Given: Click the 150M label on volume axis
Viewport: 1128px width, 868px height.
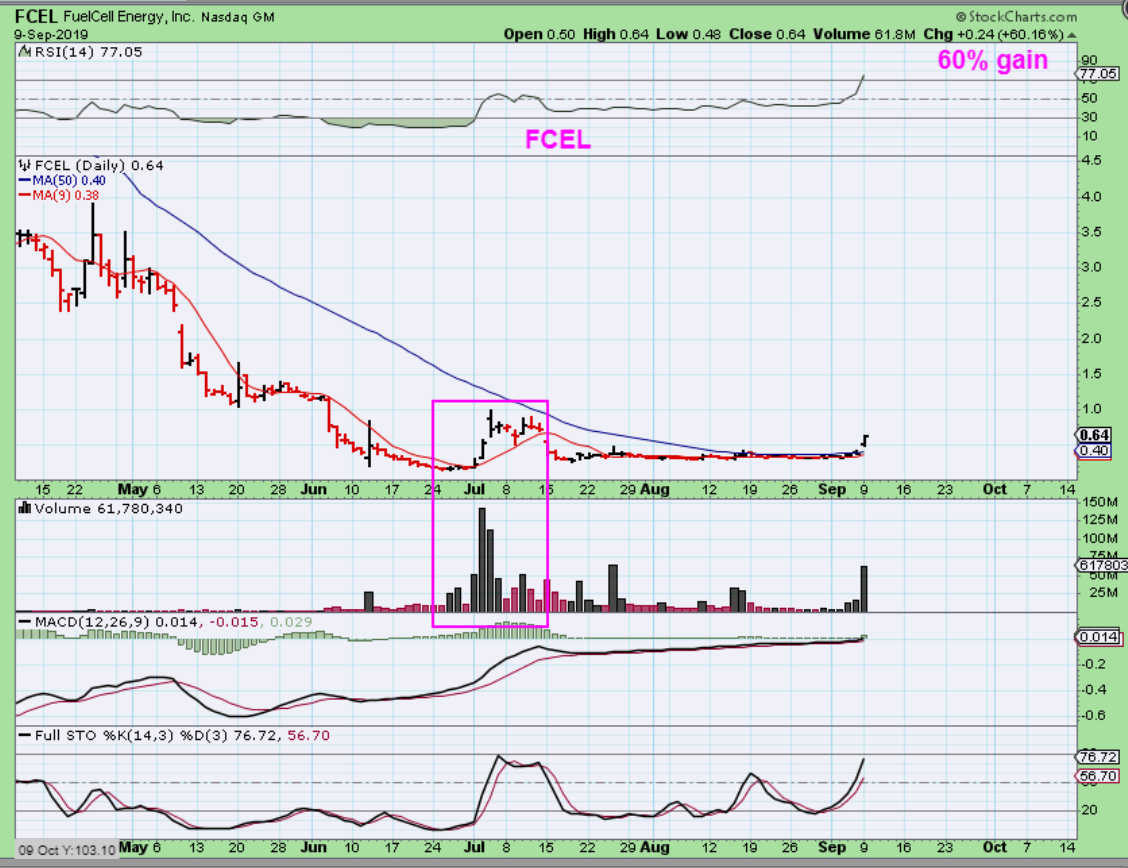Looking at the screenshot, I should pos(1100,502).
